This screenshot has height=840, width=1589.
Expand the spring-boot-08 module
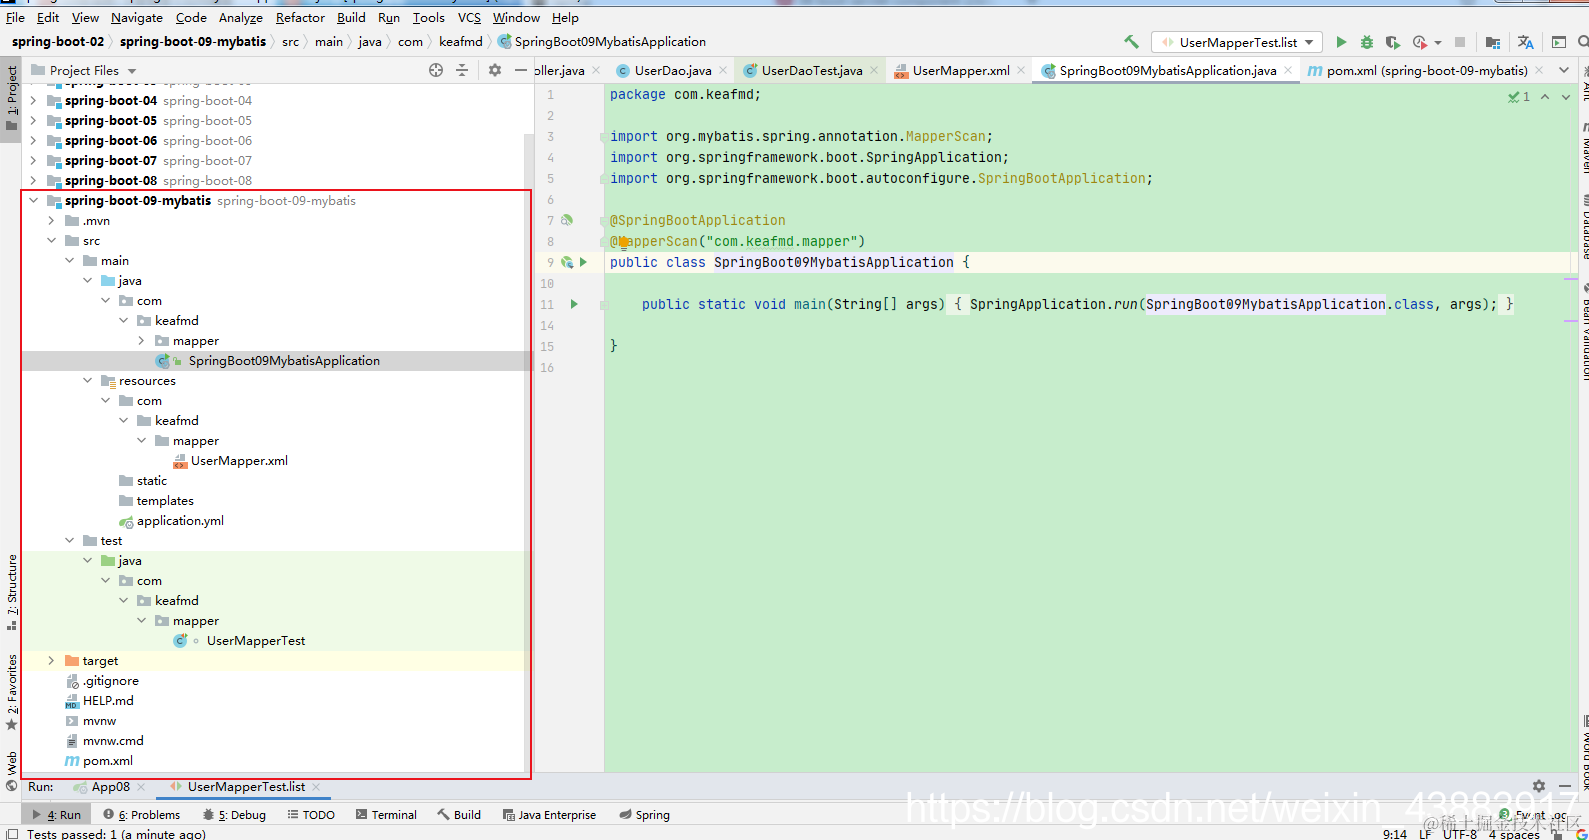click(x=34, y=180)
